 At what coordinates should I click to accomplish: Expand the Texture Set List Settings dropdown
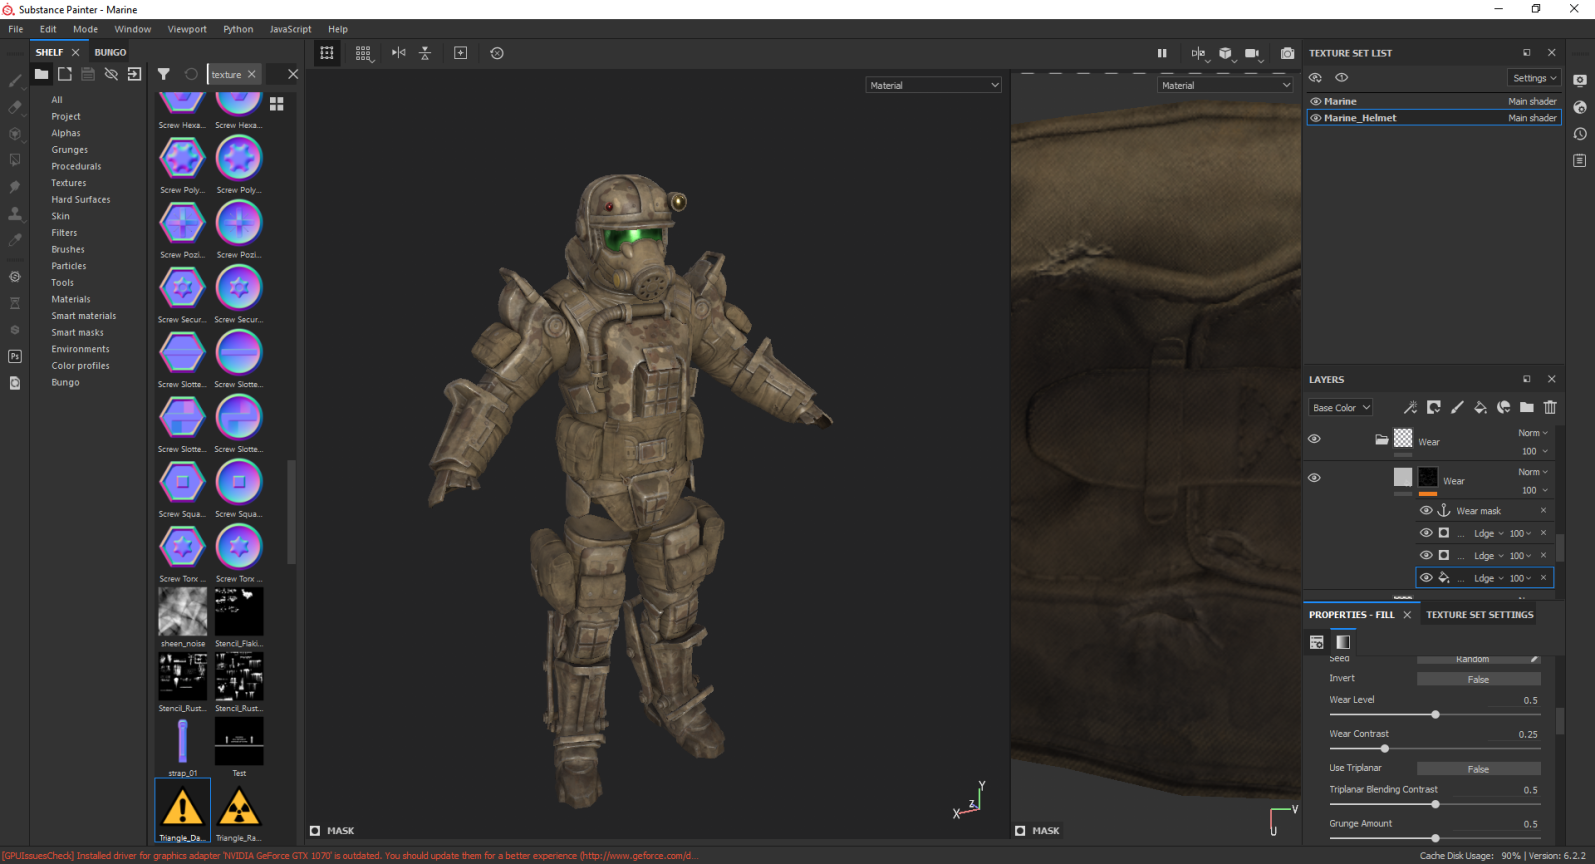point(1534,78)
